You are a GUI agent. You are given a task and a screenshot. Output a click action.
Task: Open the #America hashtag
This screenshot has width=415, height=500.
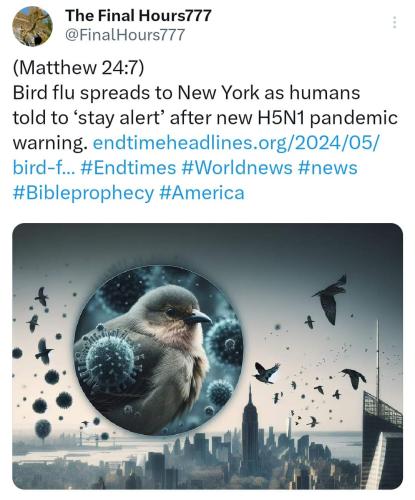202,193
